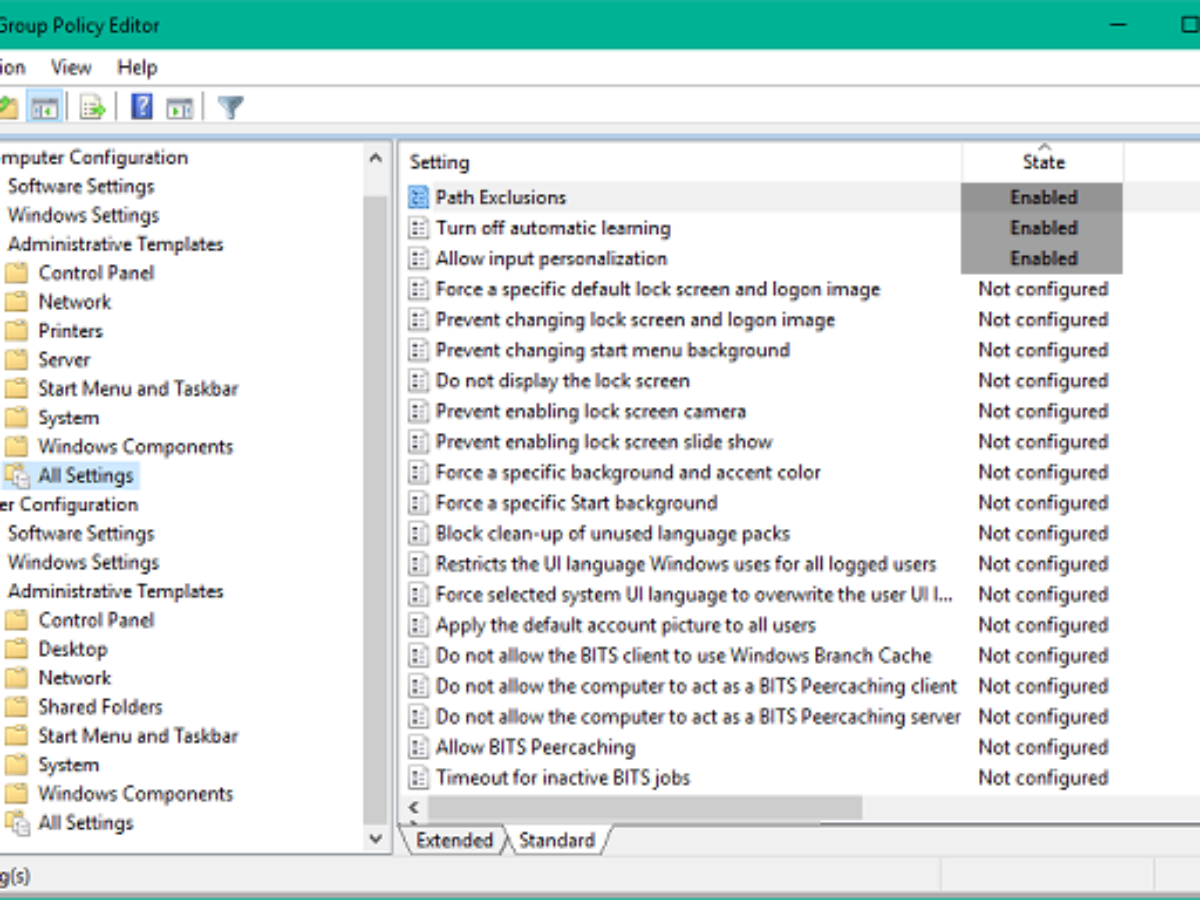Select Windows Settings under Computer Configuration
Viewport: 1200px width, 900px height.
point(83,215)
